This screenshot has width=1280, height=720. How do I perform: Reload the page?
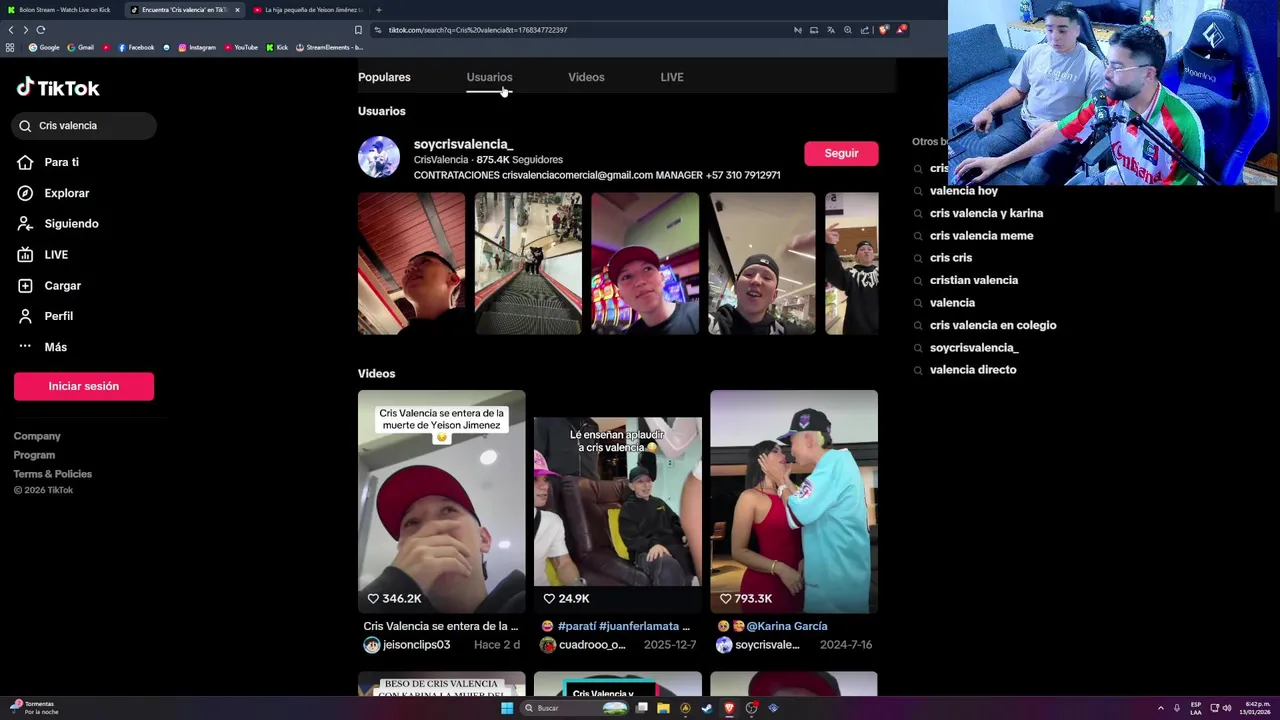click(41, 30)
